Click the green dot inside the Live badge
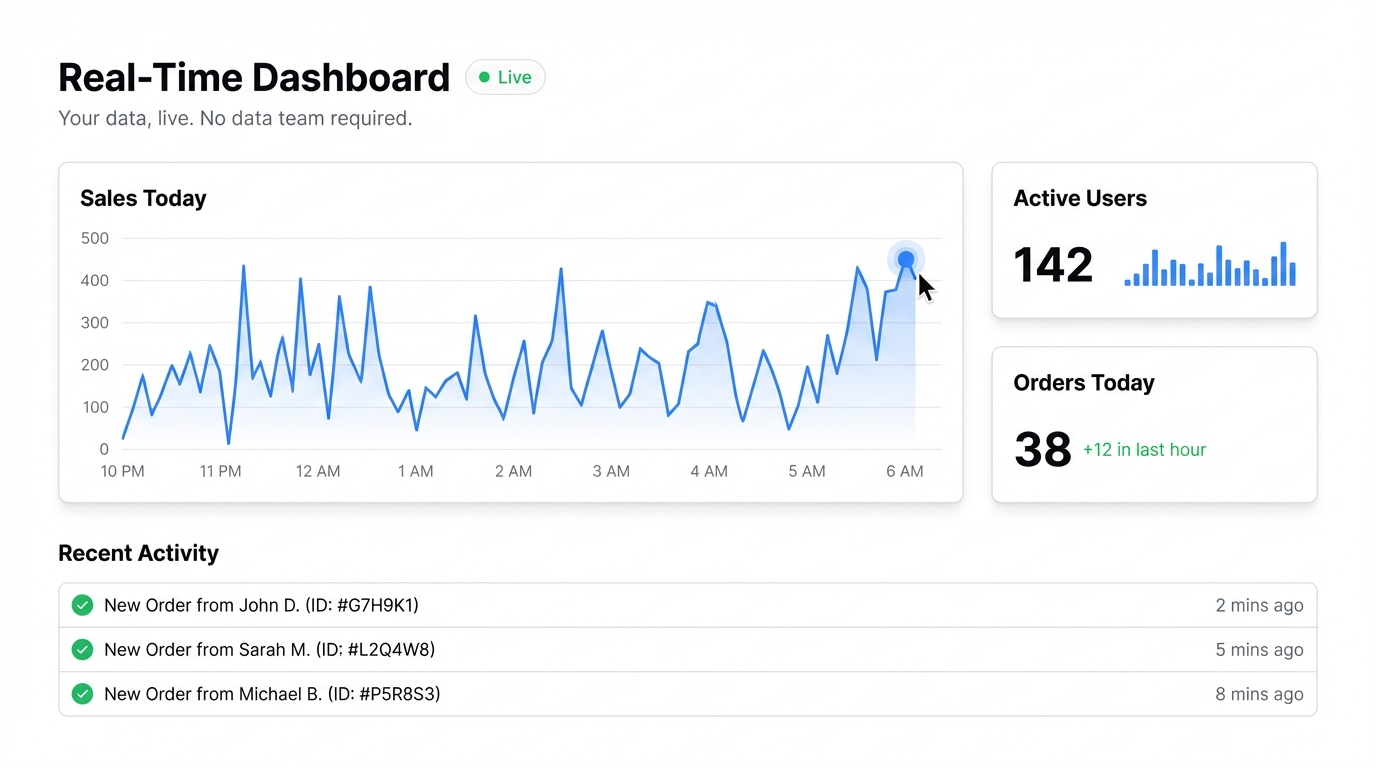Viewport: 1376px width, 768px height. (x=485, y=76)
